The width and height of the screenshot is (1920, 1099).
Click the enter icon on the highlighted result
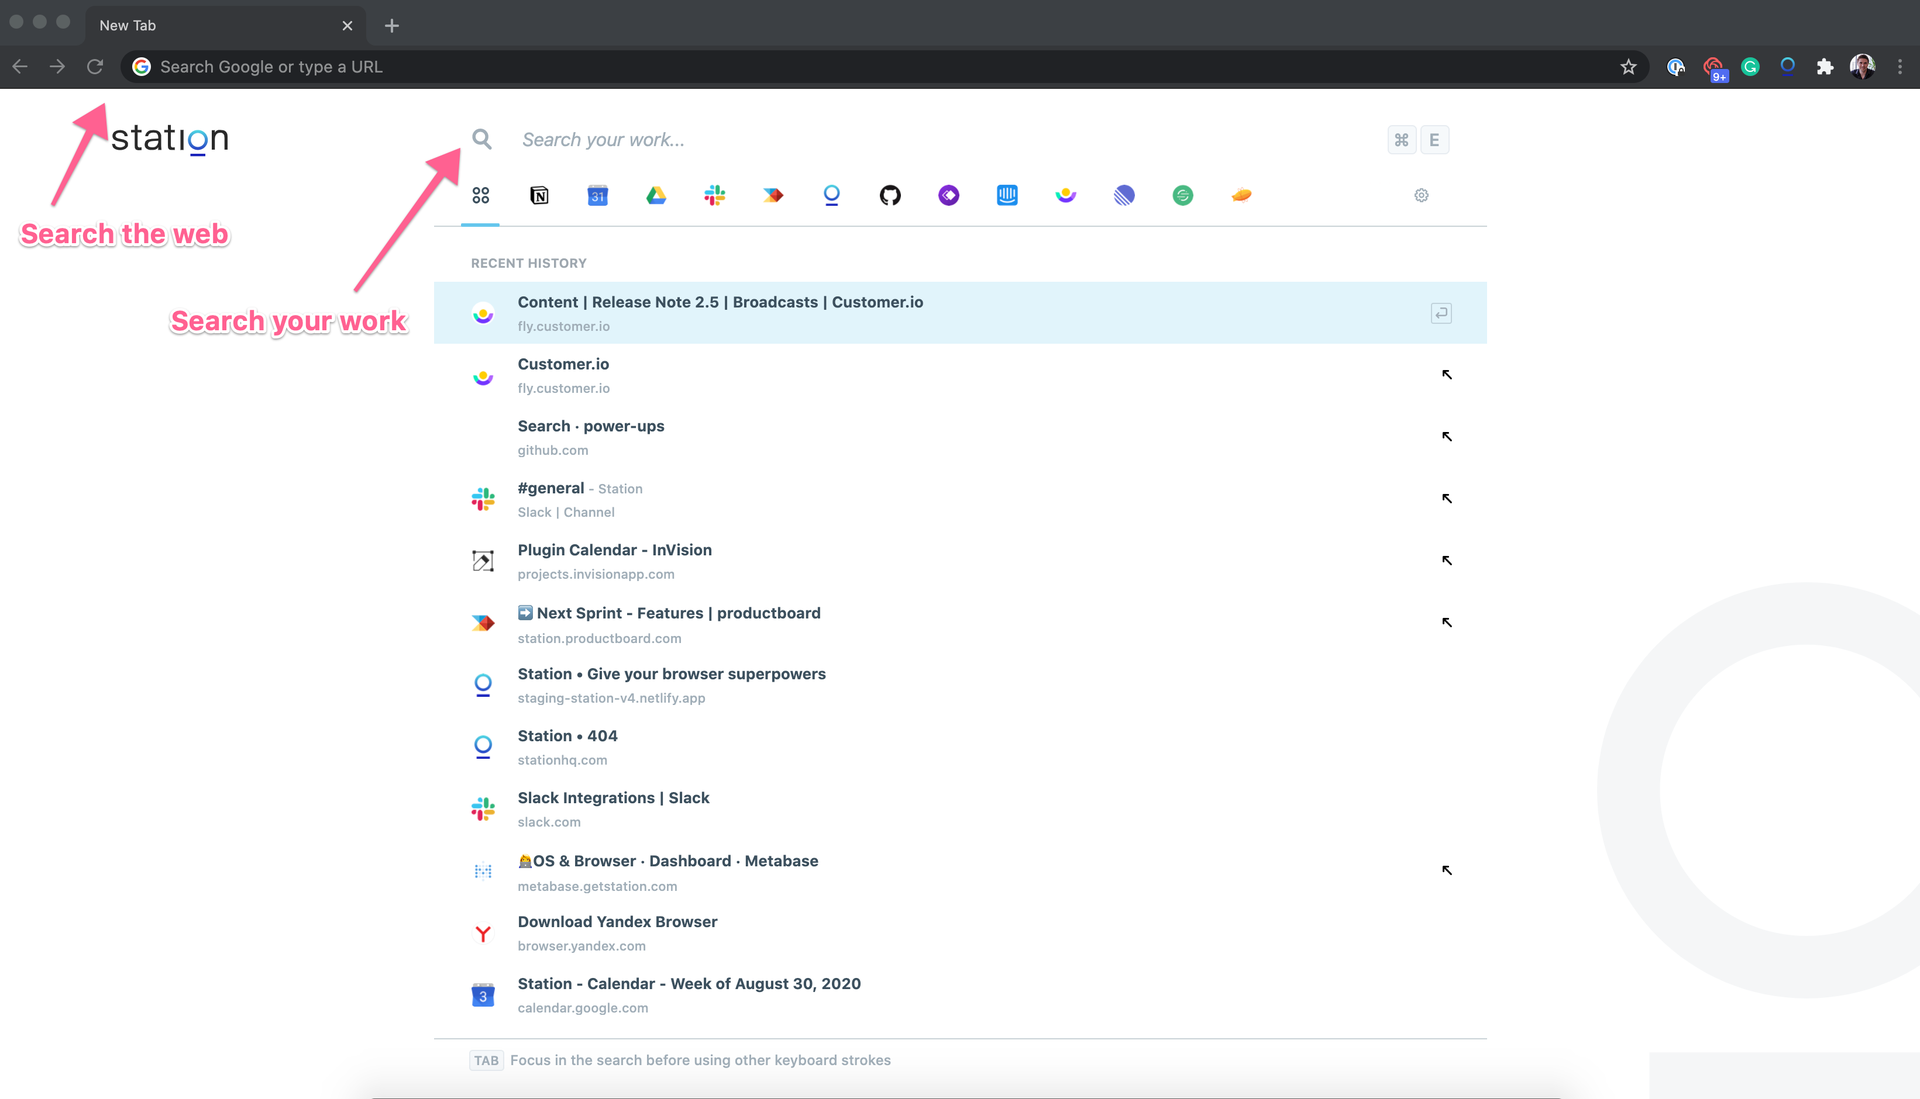click(1441, 313)
